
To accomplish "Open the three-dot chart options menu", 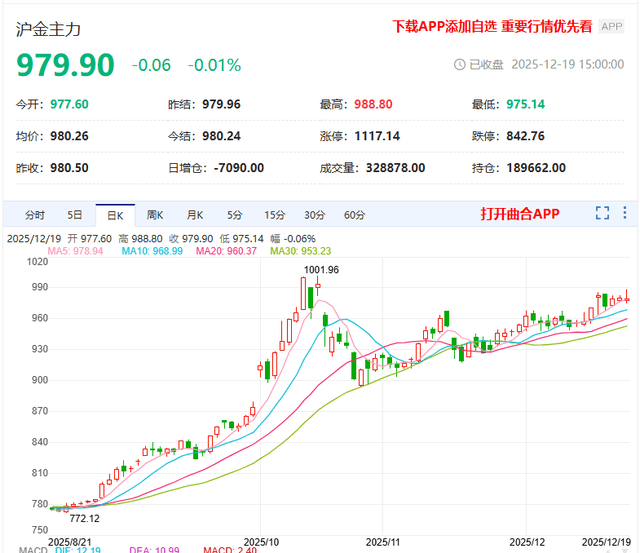I will pos(624,213).
